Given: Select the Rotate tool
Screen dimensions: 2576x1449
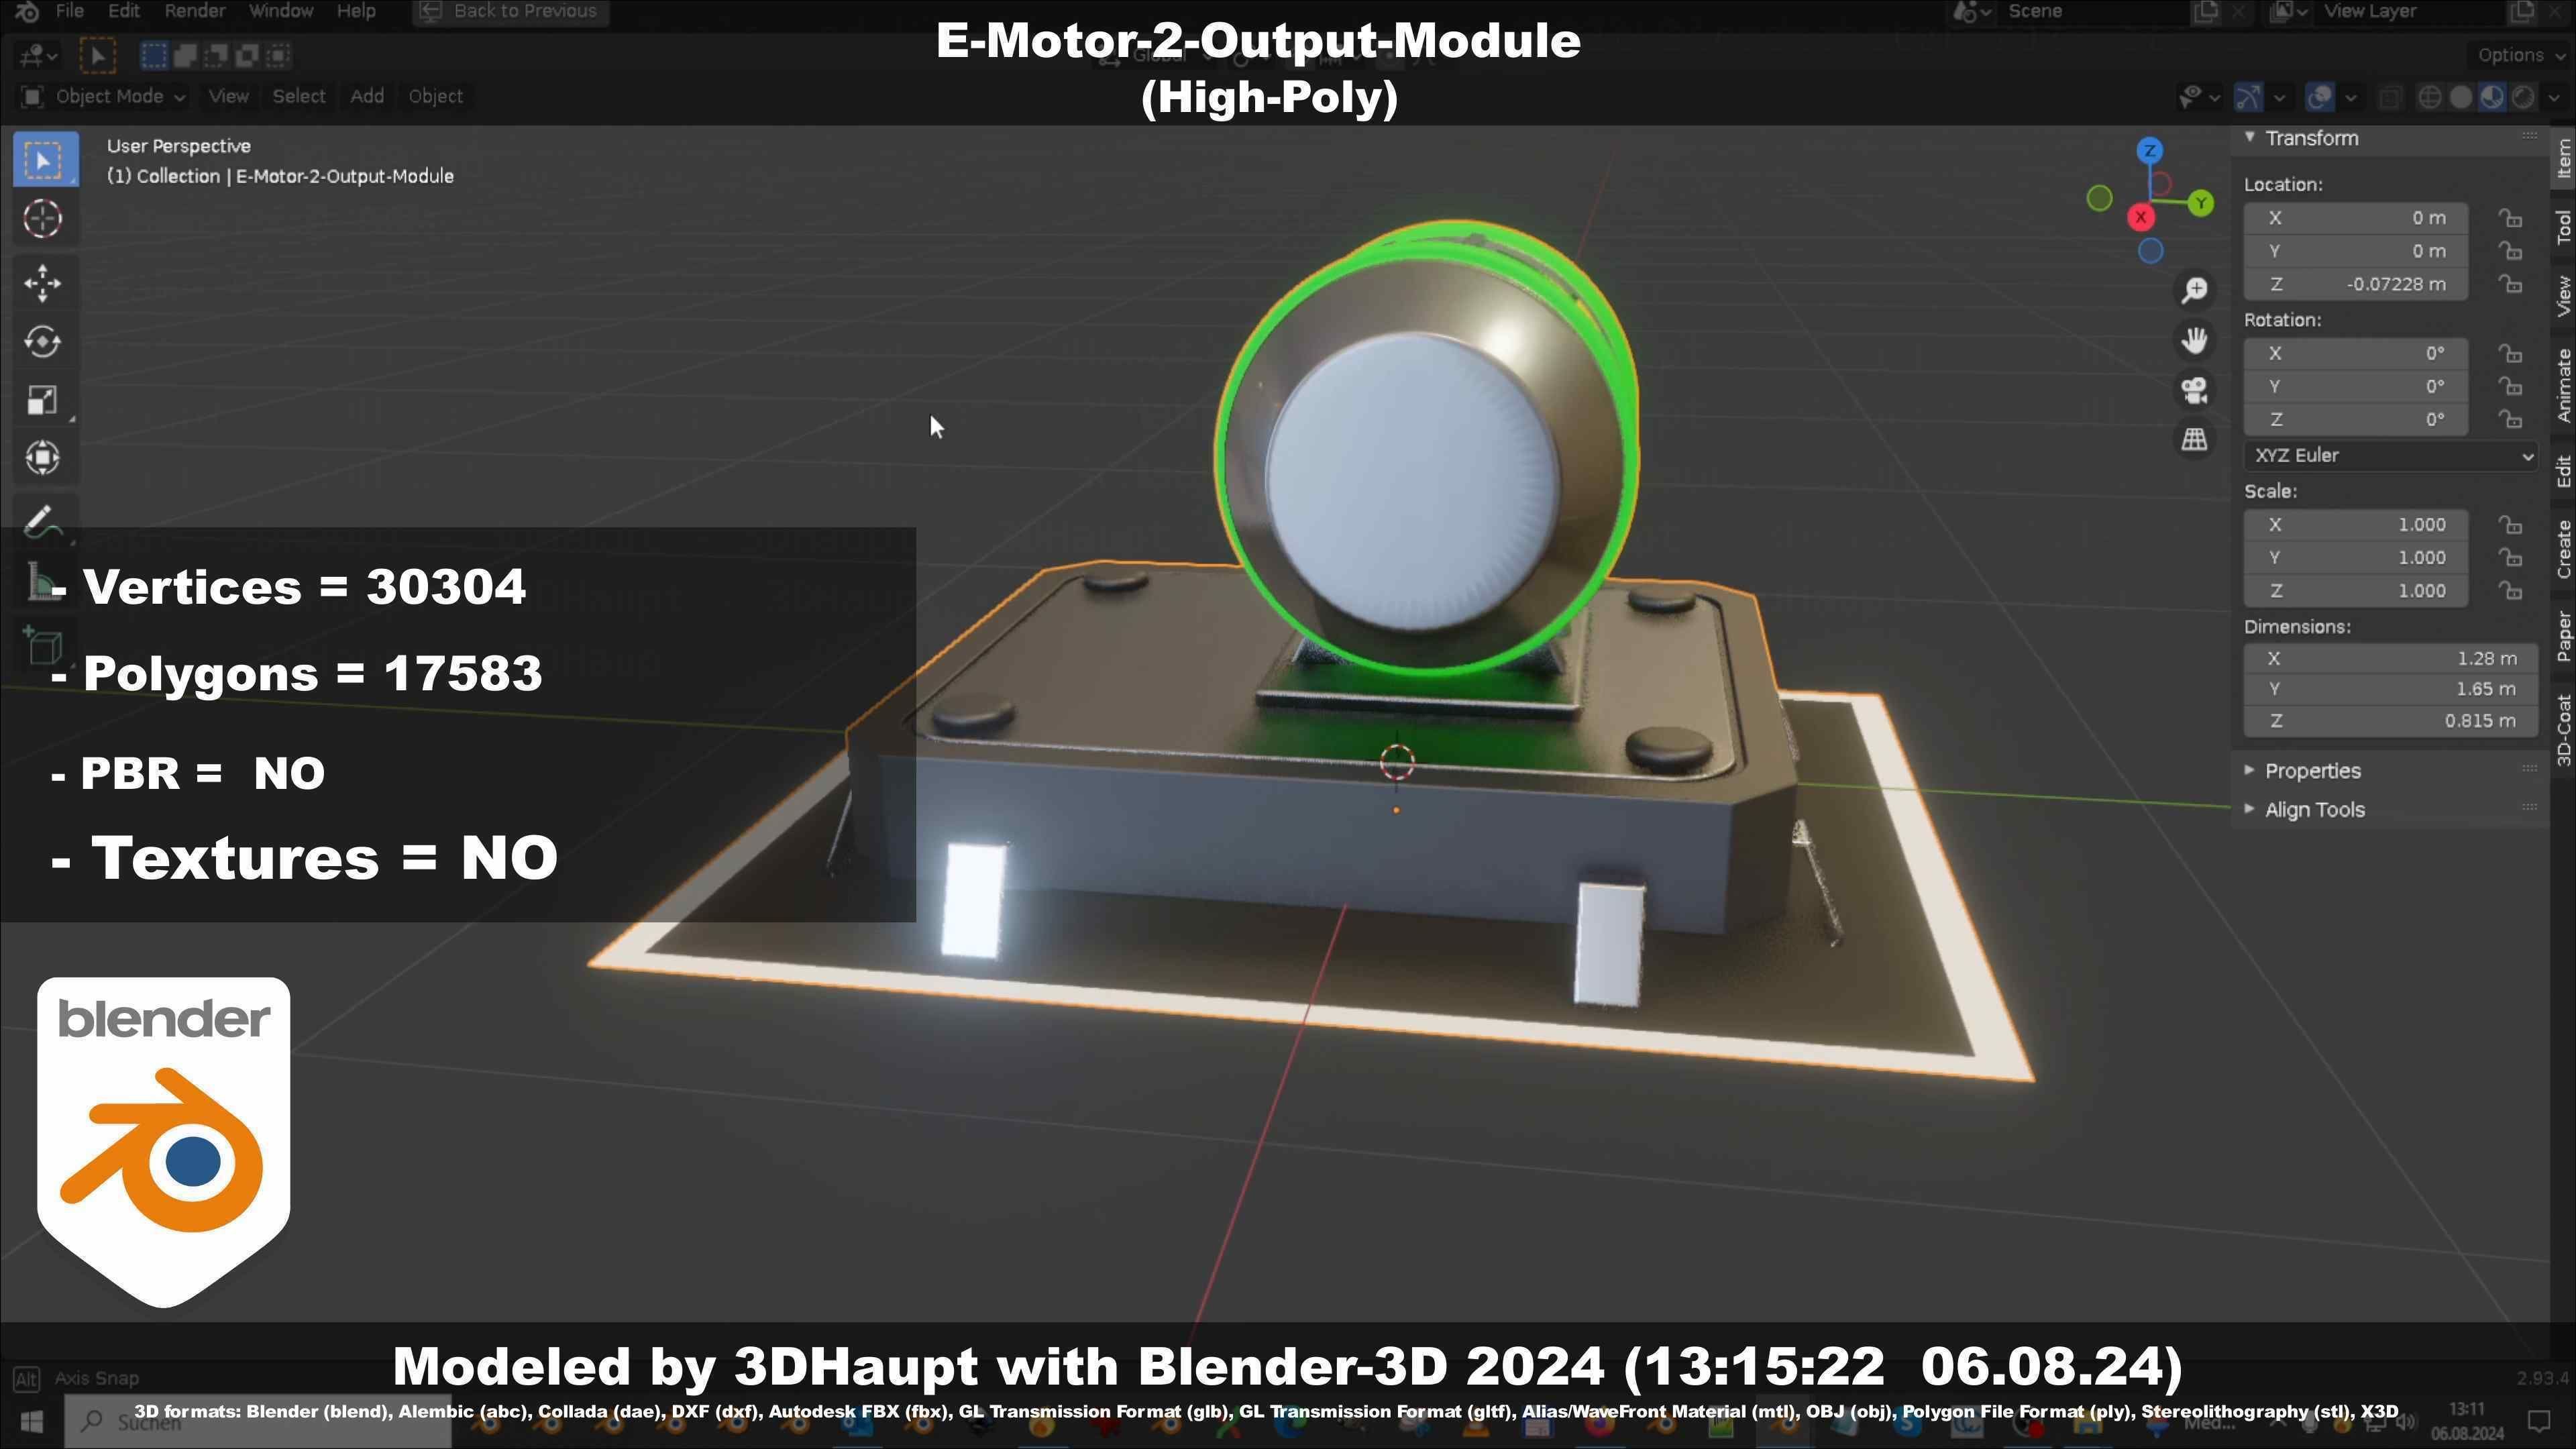Looking at the screenshot, I should point(42,342).
